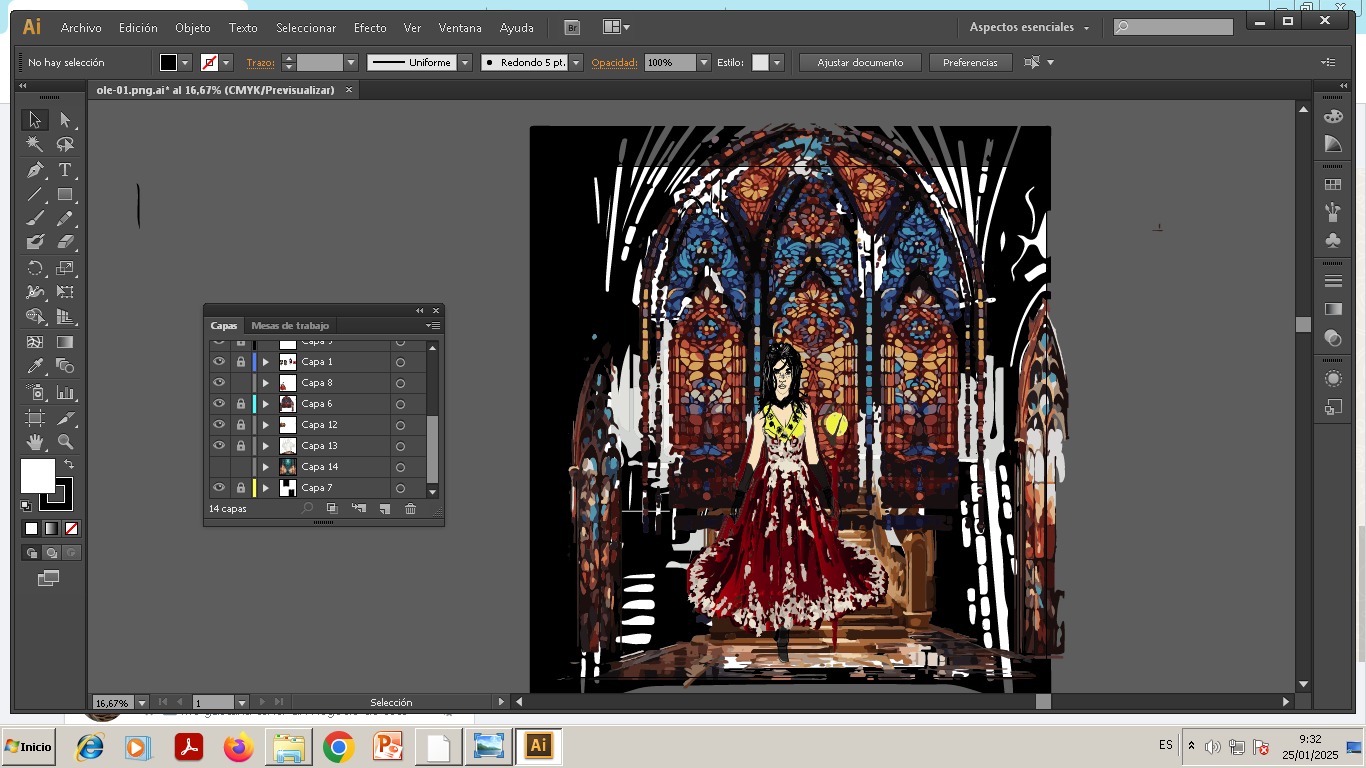Select the Free Transform tool
1366x768 pixels.
tap(65, 293)
